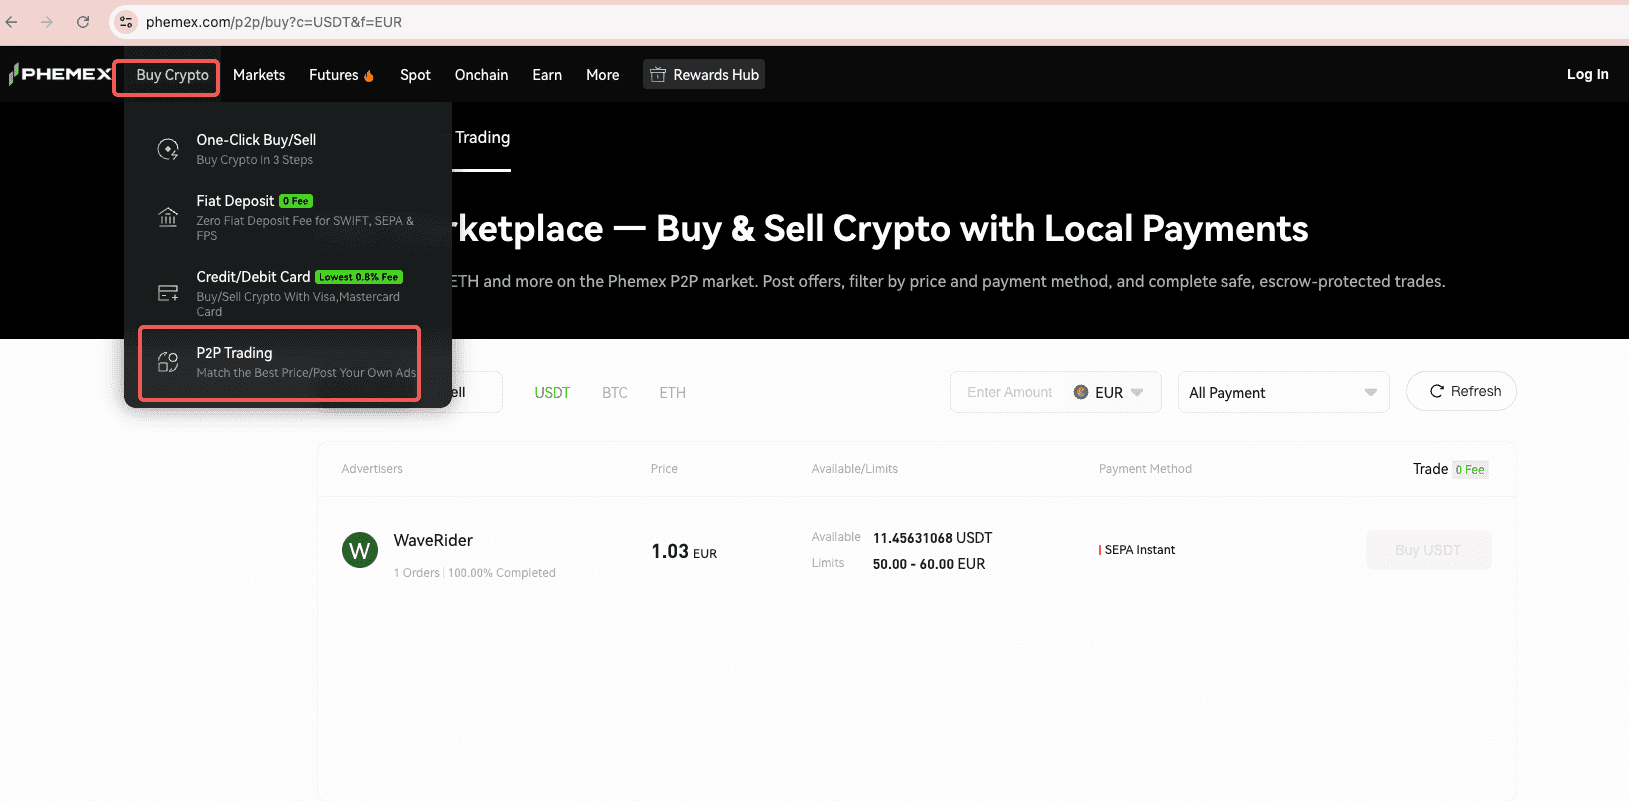
Task: Switch to the ETH coin tab
Action: [x=672, y=393]
